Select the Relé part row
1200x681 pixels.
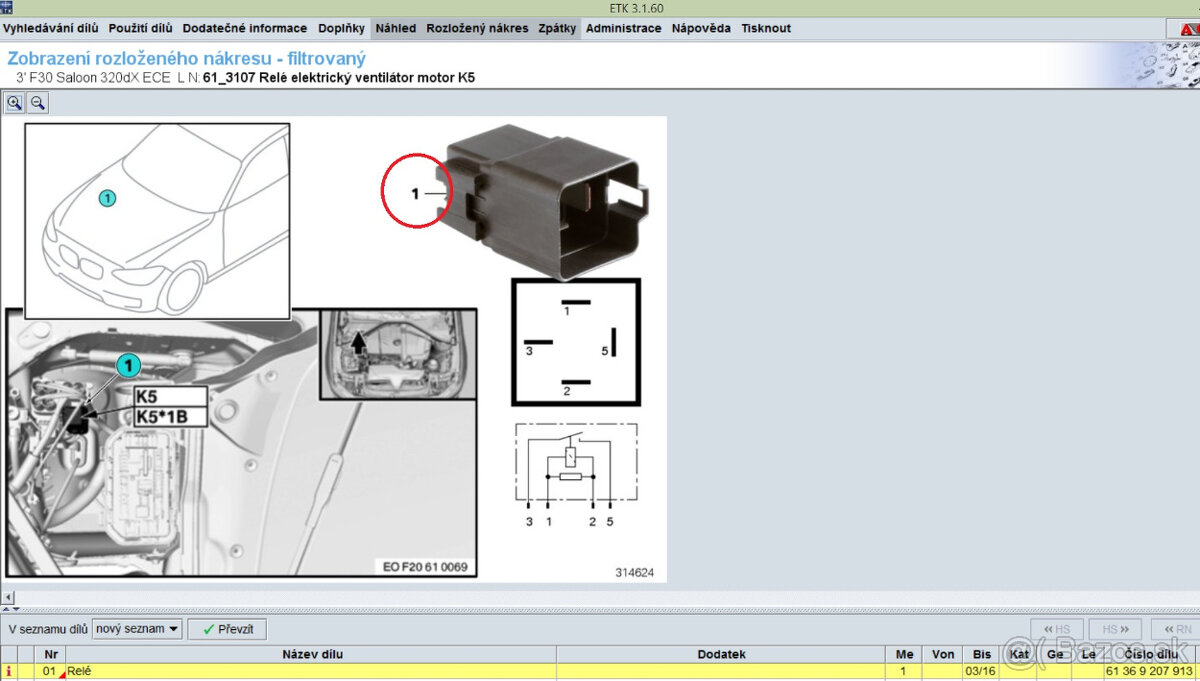312,672
